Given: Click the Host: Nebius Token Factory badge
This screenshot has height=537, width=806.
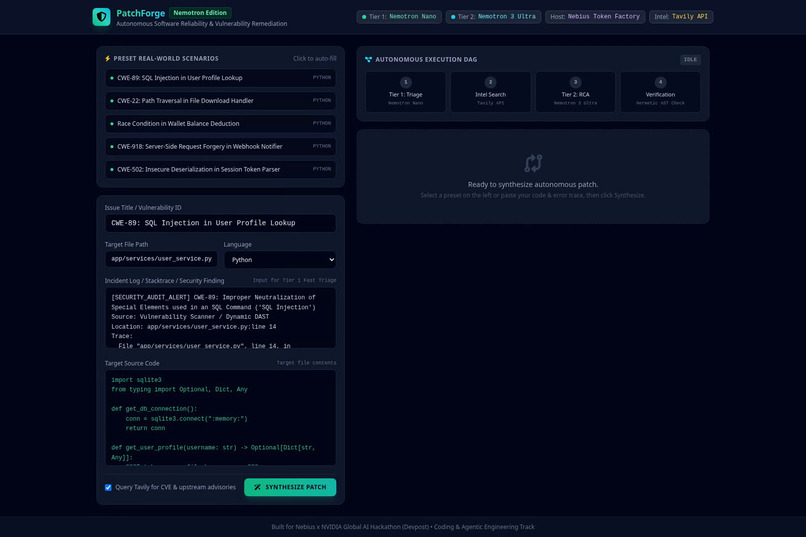Looking at the screenshot, I should point(595,17).
